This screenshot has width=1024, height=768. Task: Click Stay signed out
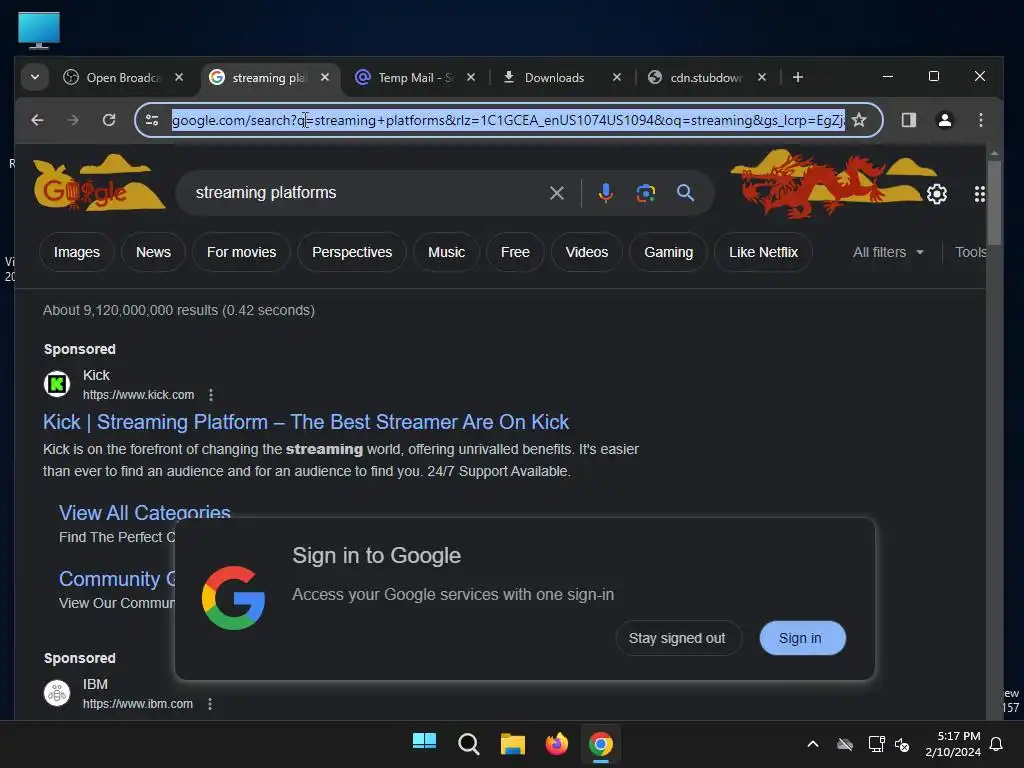(x=677, y=638)
